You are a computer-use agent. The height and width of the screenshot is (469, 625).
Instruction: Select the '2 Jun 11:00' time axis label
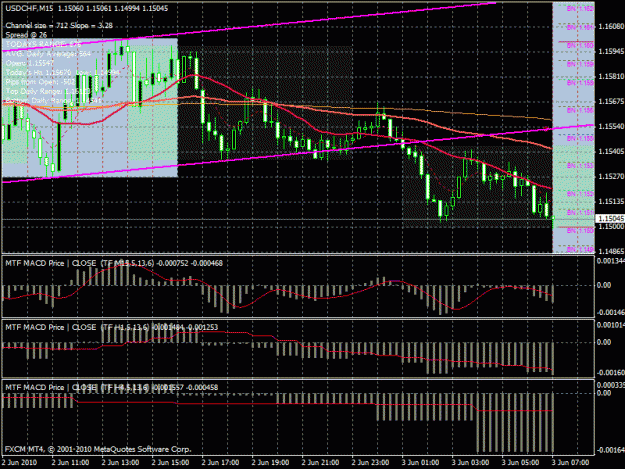coord(70,463)
